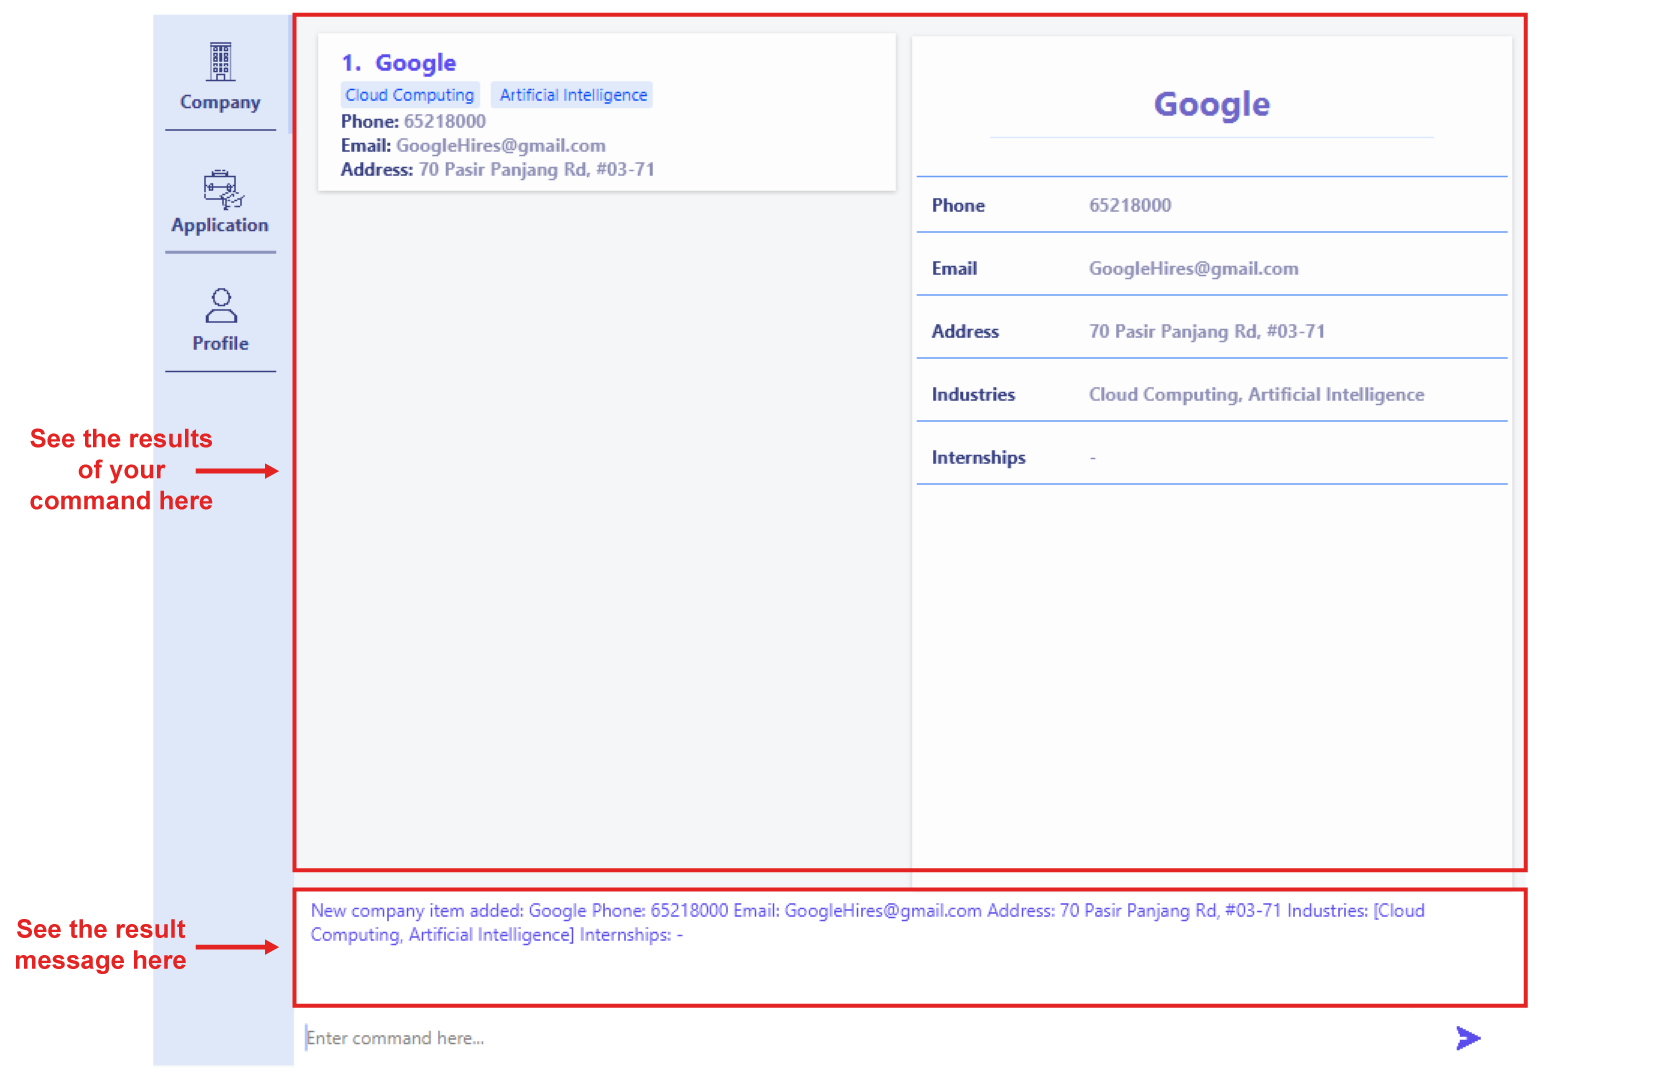Focus the Enter command here field
Viewport: 1678px width, 1080px height.
(x=870, y=1038)
